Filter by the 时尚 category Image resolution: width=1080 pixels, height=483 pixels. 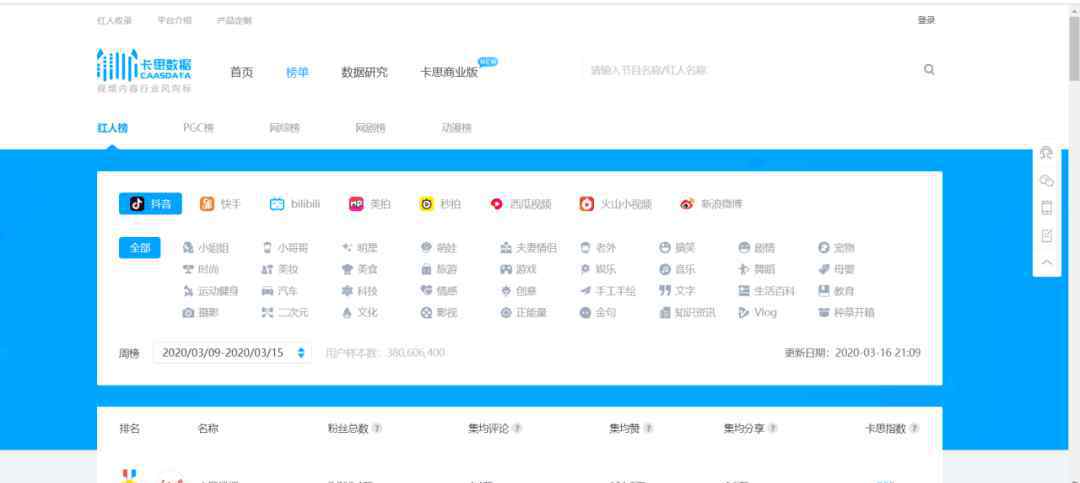201,269
